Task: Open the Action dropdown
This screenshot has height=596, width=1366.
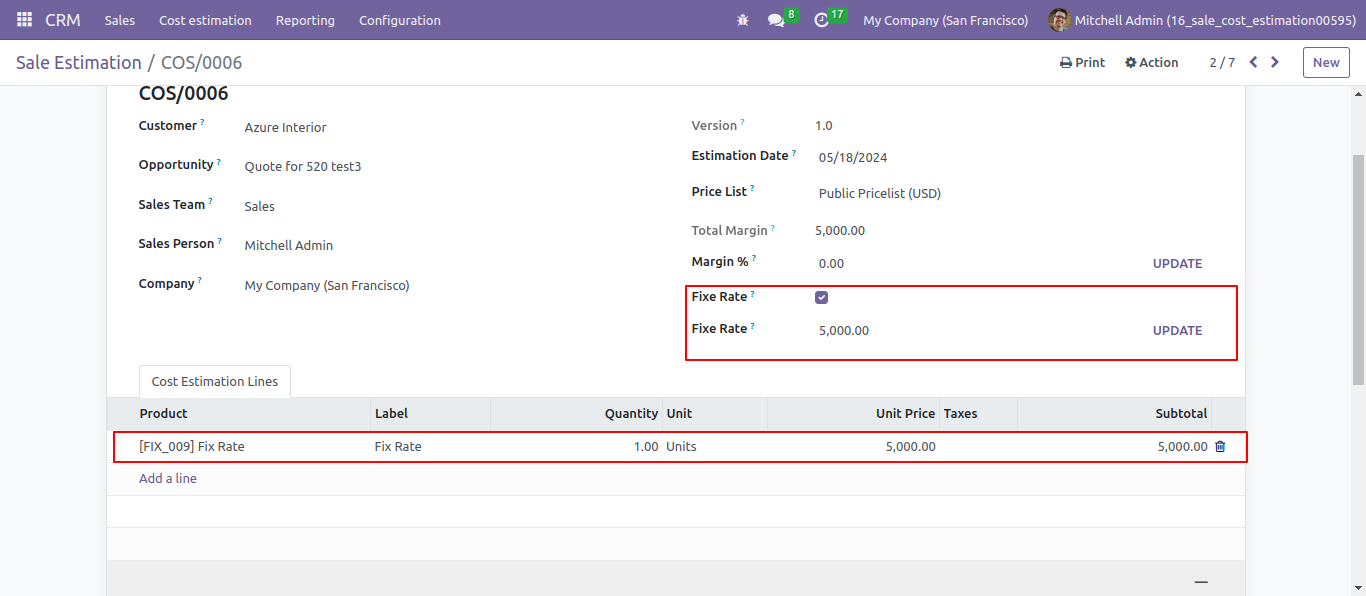Action: click(x=1151, y=62)
